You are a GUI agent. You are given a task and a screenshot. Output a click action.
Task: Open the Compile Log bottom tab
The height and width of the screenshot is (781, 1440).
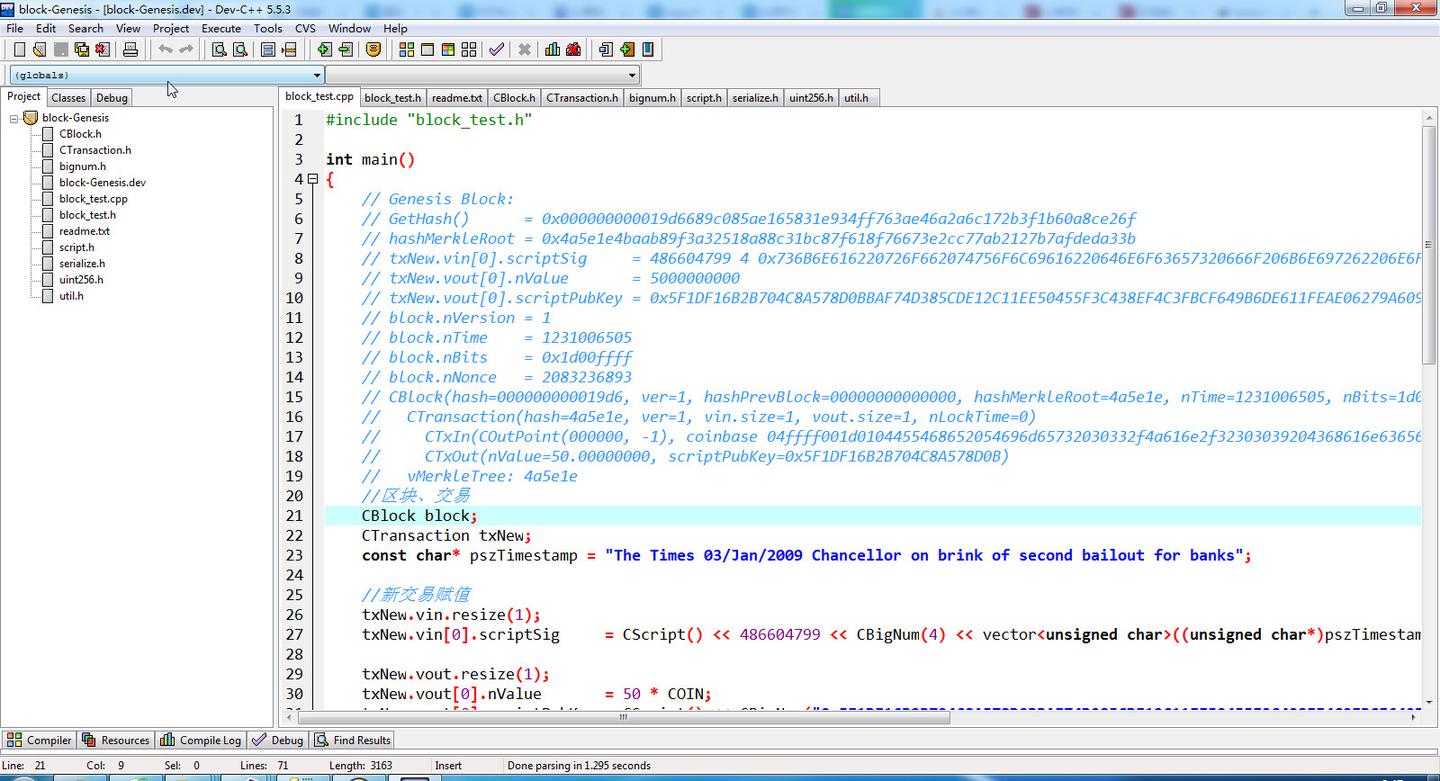tap(201, 740)
